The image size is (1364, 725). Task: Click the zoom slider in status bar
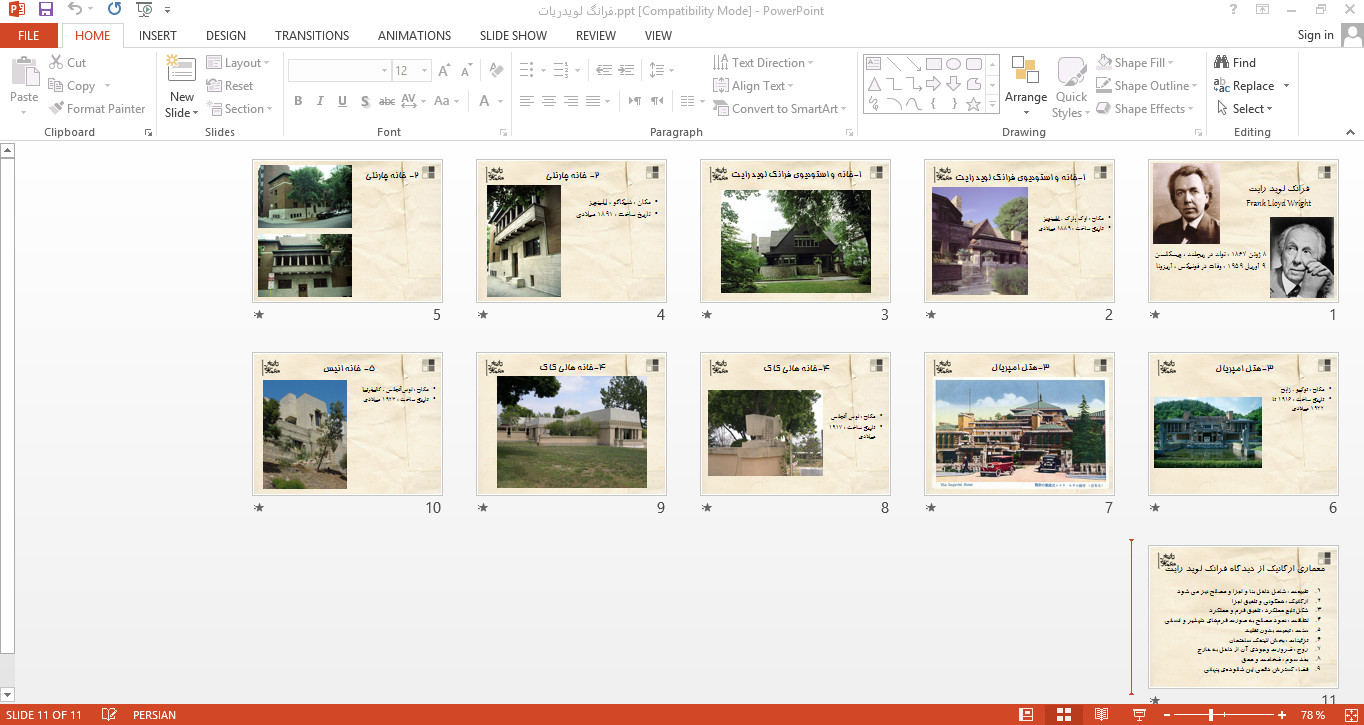1226,715
